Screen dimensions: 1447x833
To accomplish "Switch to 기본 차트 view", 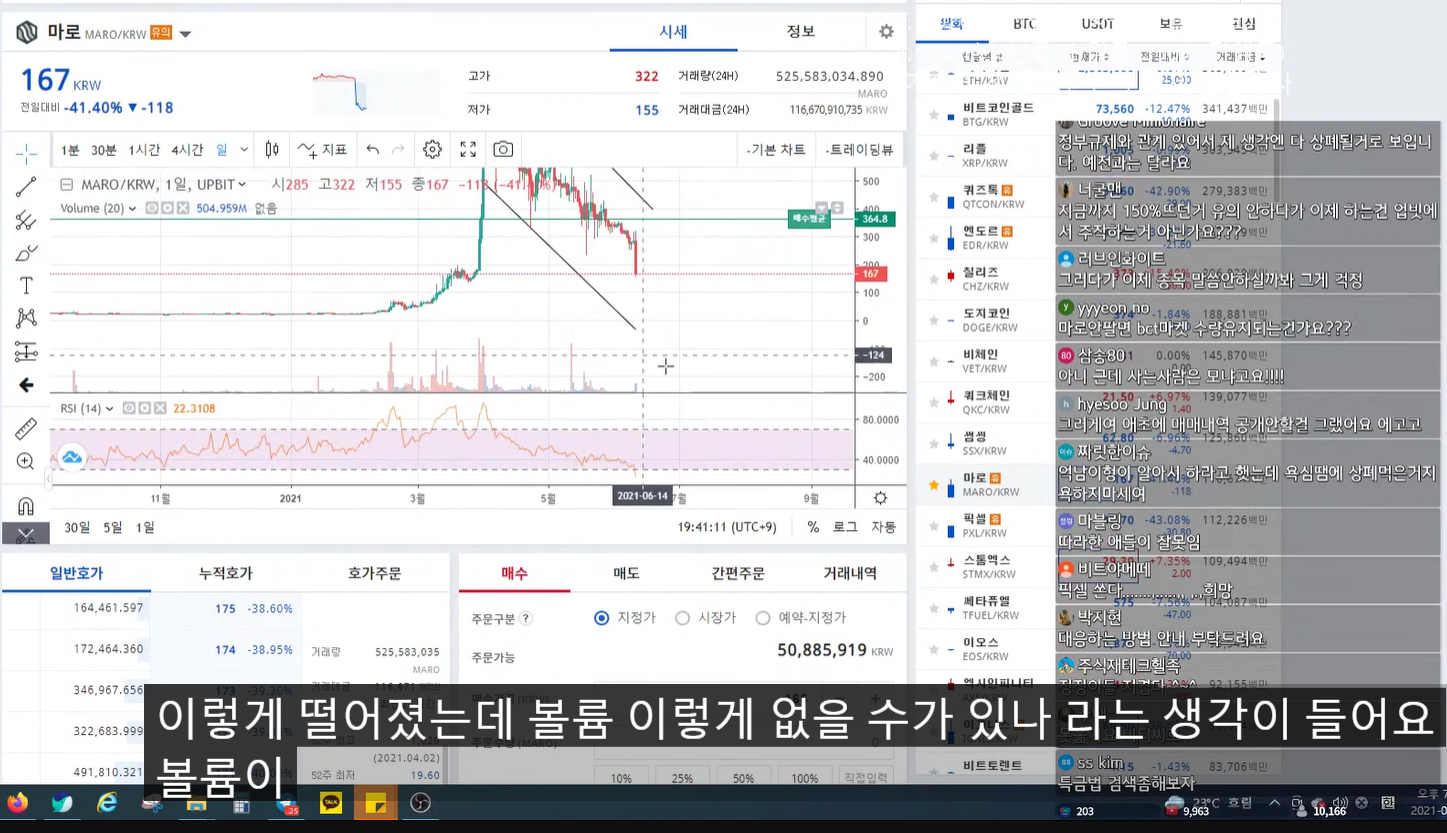I will [776, 150].
